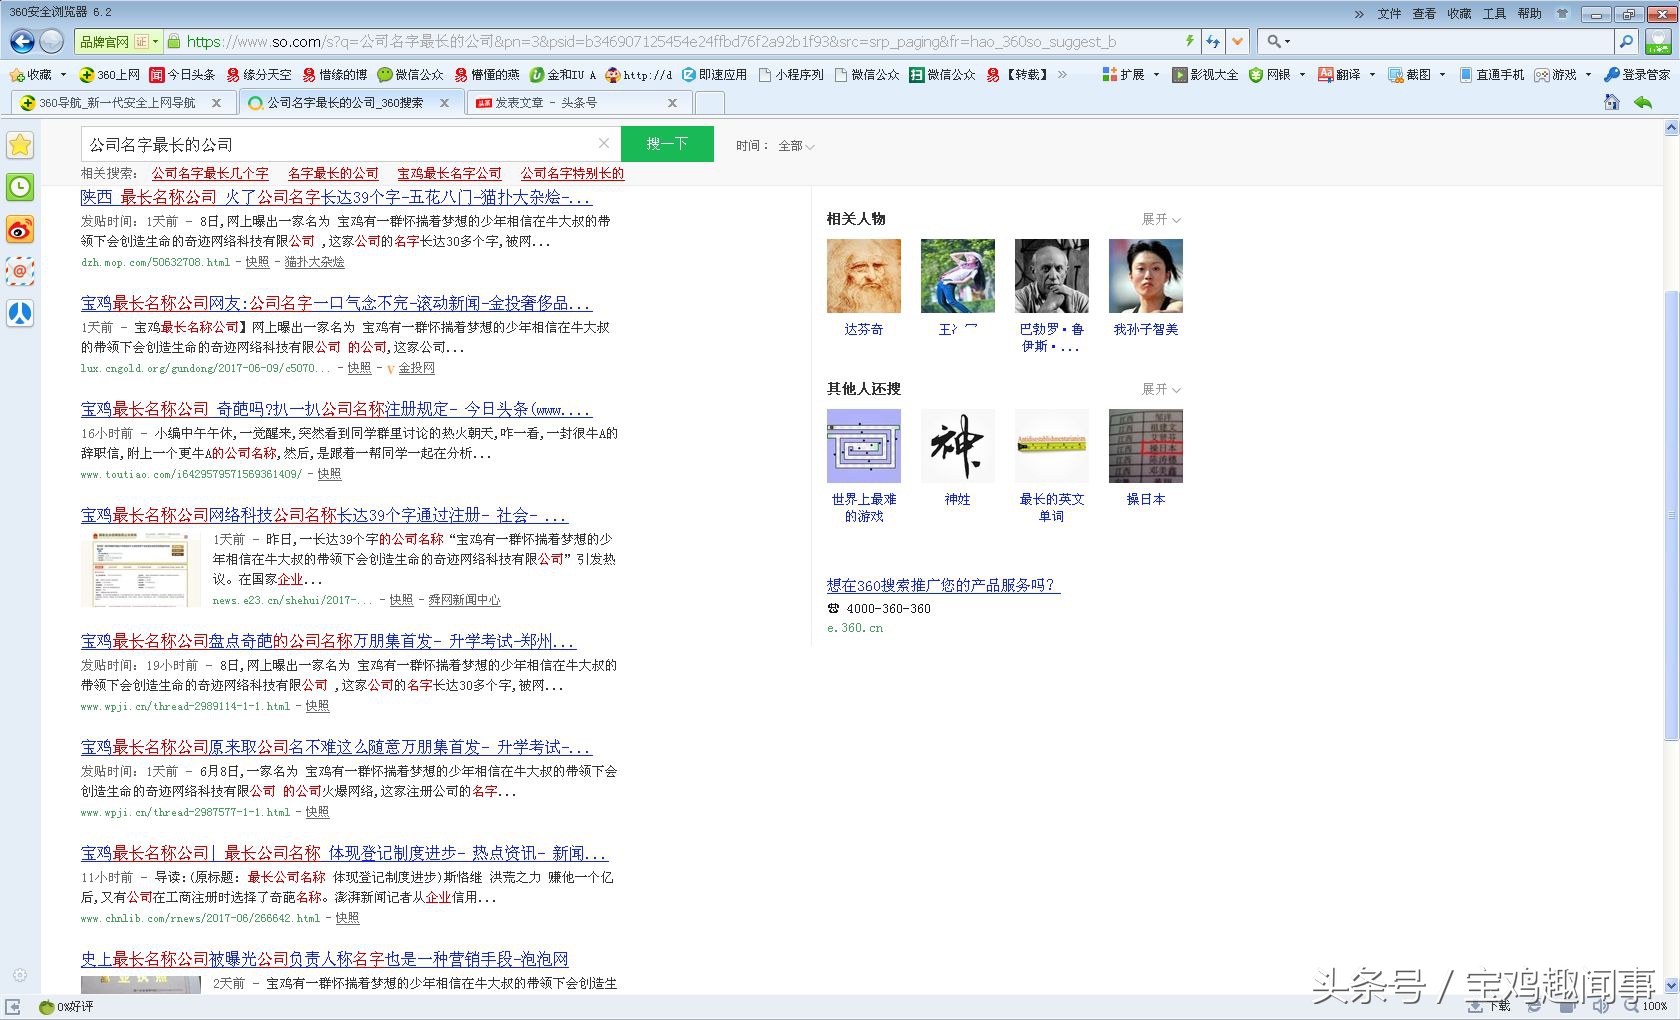
Task: Click the 0%好评 status bar item
Action: [66, 1006]
